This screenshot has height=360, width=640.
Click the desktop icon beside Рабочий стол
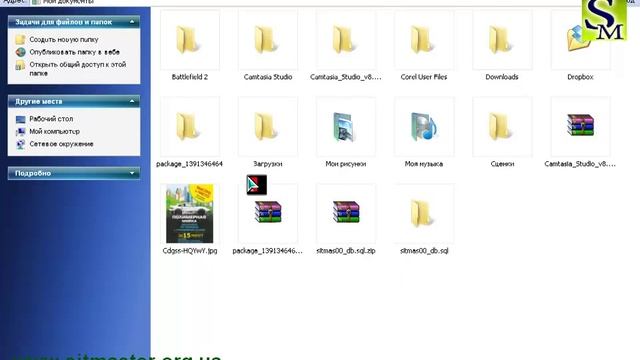20,119
